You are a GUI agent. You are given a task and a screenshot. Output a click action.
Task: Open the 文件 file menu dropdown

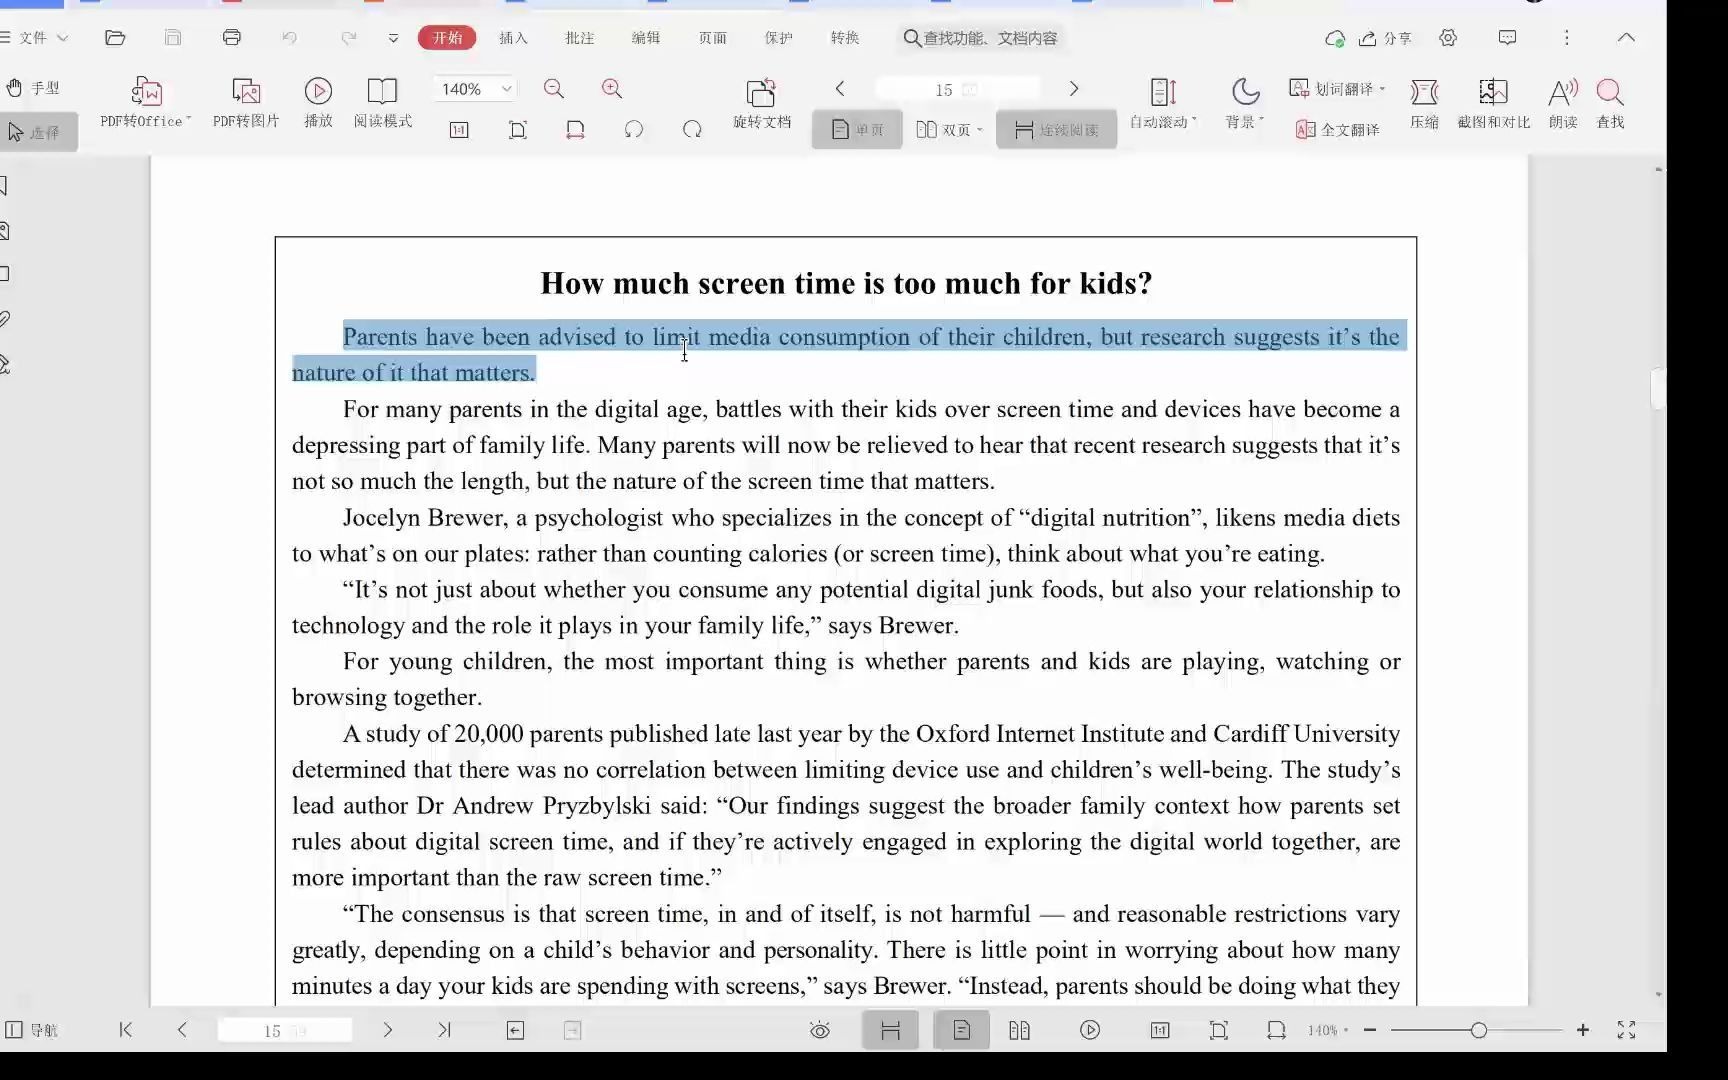click(x=35, y=38)
